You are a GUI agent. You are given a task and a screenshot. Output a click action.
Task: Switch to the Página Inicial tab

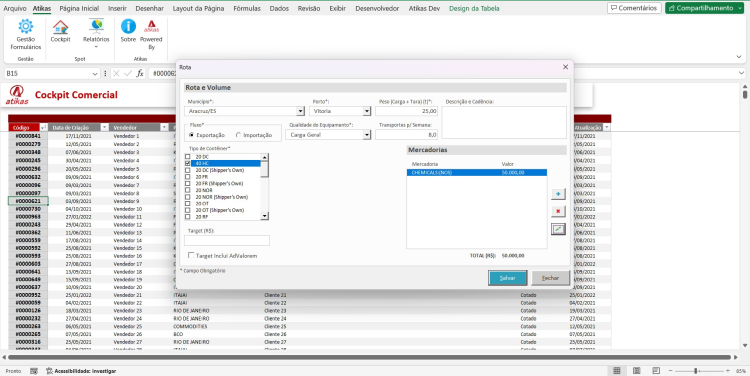[x=79, y=8]
